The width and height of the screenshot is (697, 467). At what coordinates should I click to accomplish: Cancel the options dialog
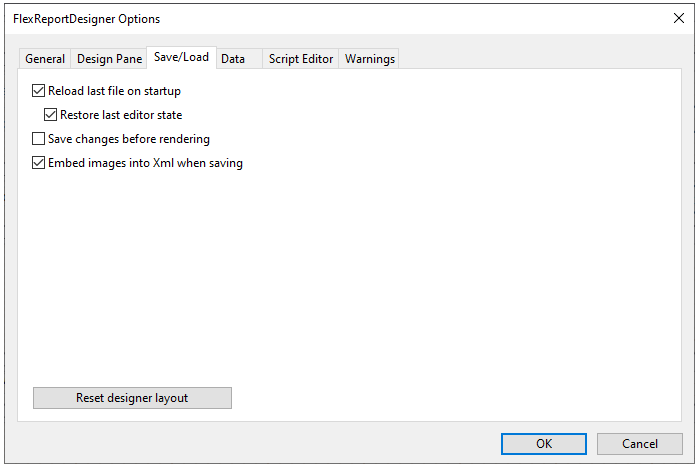(x=639, y=444)
